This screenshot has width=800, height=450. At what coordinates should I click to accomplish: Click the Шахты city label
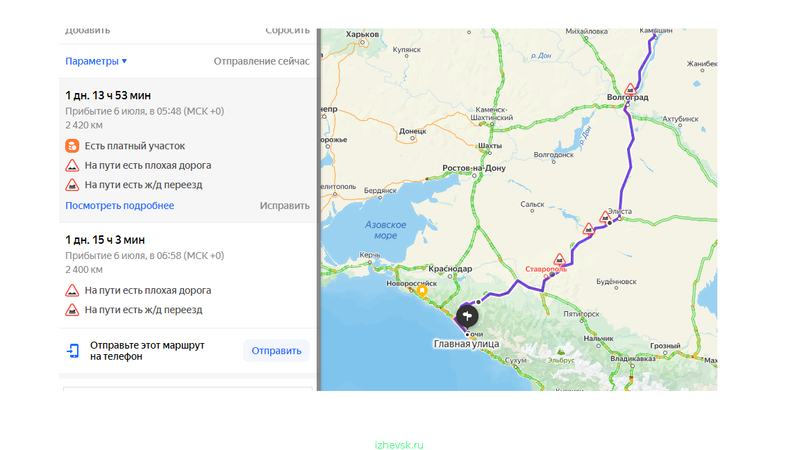click(x=490, y=145)
